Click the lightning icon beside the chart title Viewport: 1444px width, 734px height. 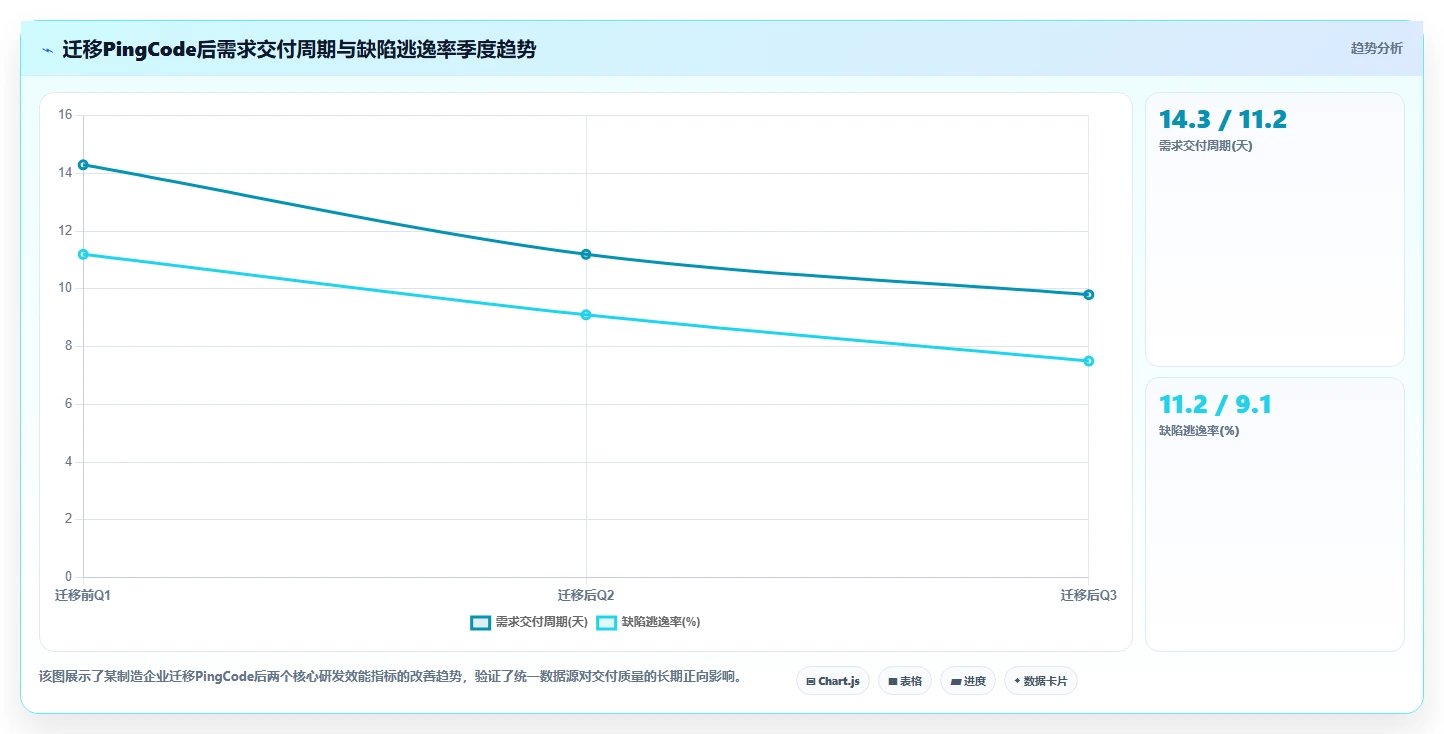[47, 49]
